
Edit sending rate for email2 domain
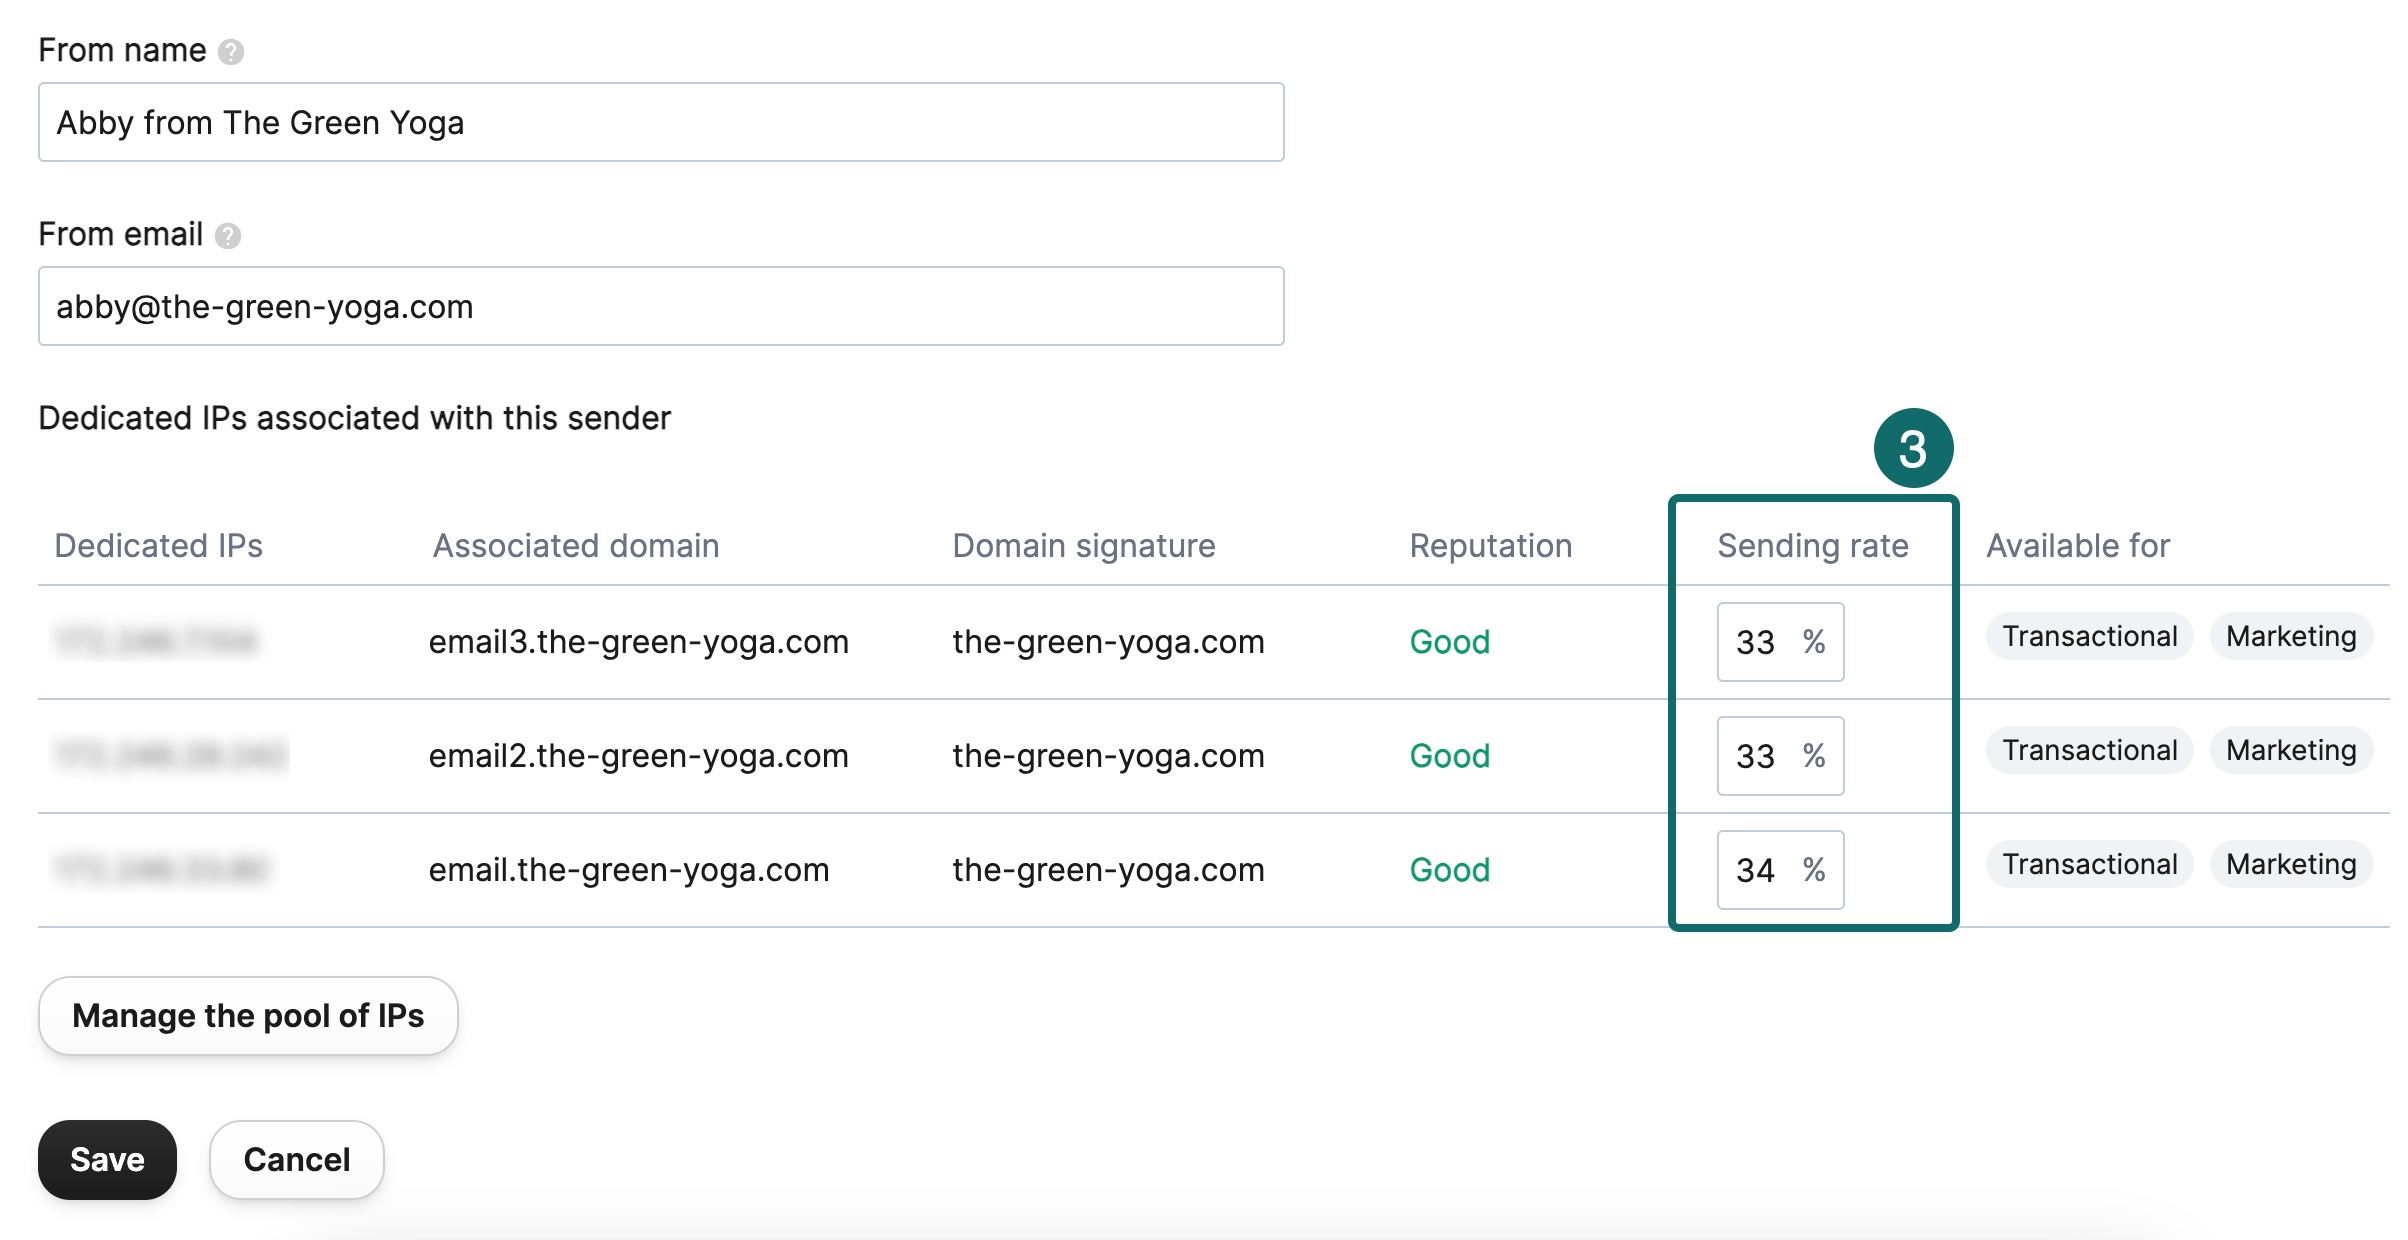[1764, 756]
